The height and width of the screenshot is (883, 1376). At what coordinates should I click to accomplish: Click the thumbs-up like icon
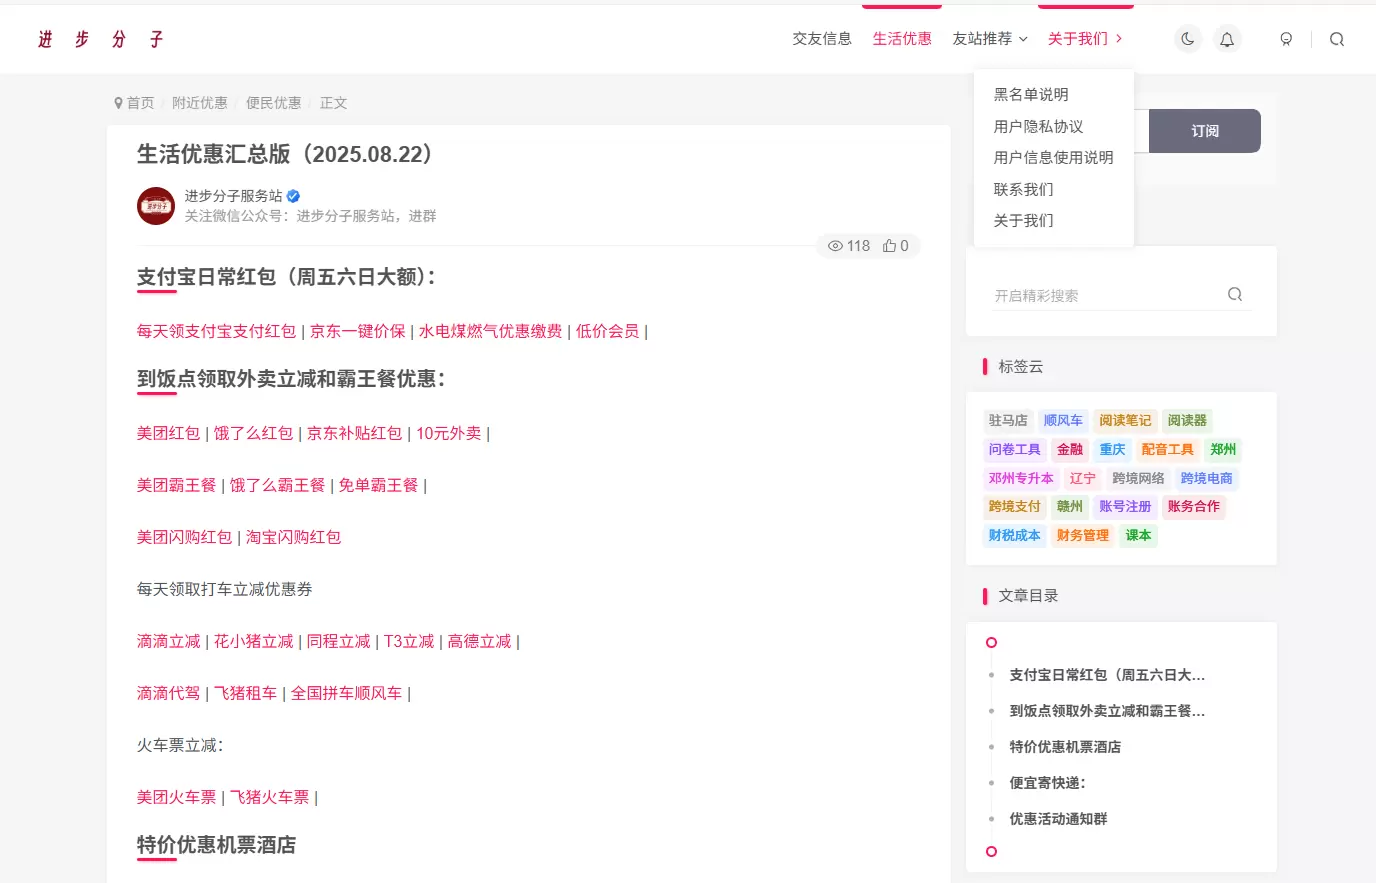point(889,246)
